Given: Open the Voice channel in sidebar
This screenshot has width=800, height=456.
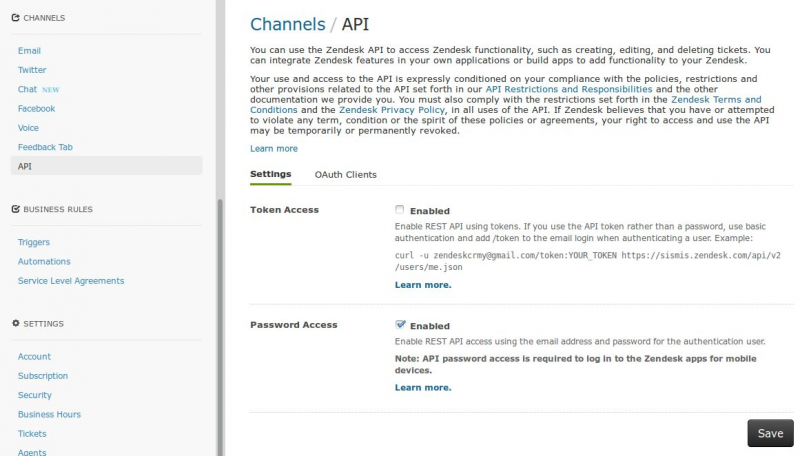Looking at the screenshot, I should pos(28,128).
